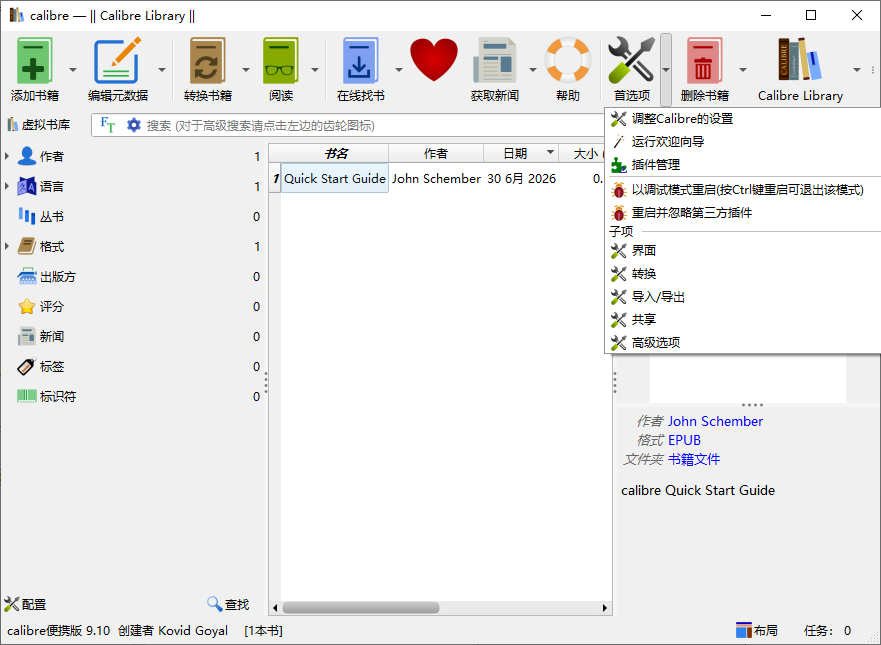Open Calibre Library dropdown arrow

[857, 70]
